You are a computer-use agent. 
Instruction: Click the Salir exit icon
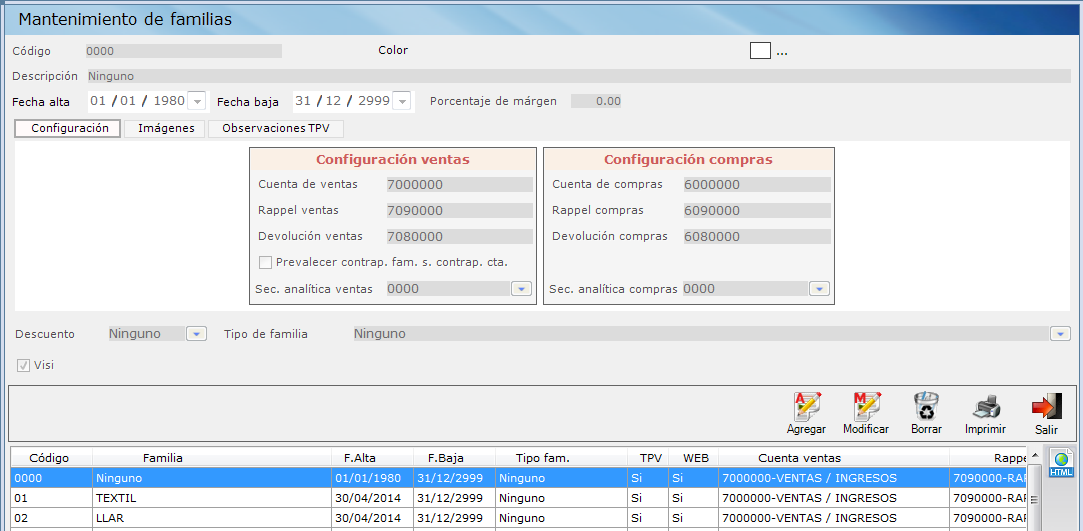(x=1046, y=408)
